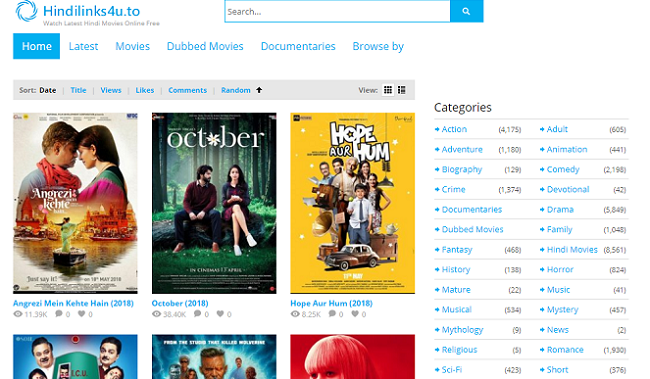Screen dimensions: 650x379
Task: Expand the Browse by menu
Action: [378, 46]
